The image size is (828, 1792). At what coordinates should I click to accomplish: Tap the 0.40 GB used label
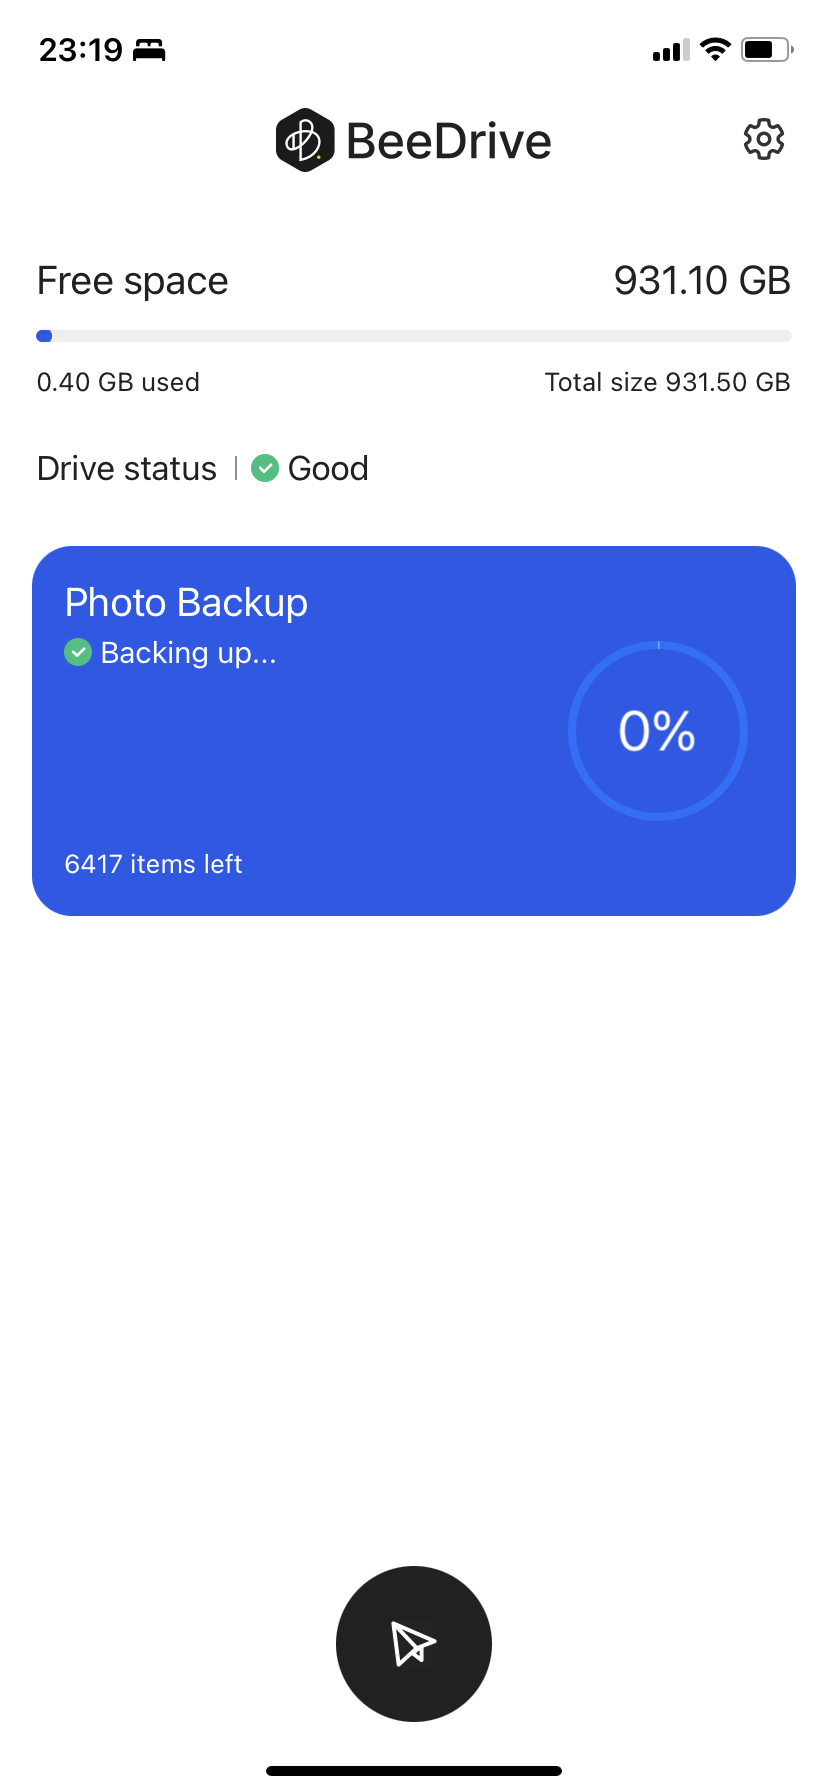[118, 382]
